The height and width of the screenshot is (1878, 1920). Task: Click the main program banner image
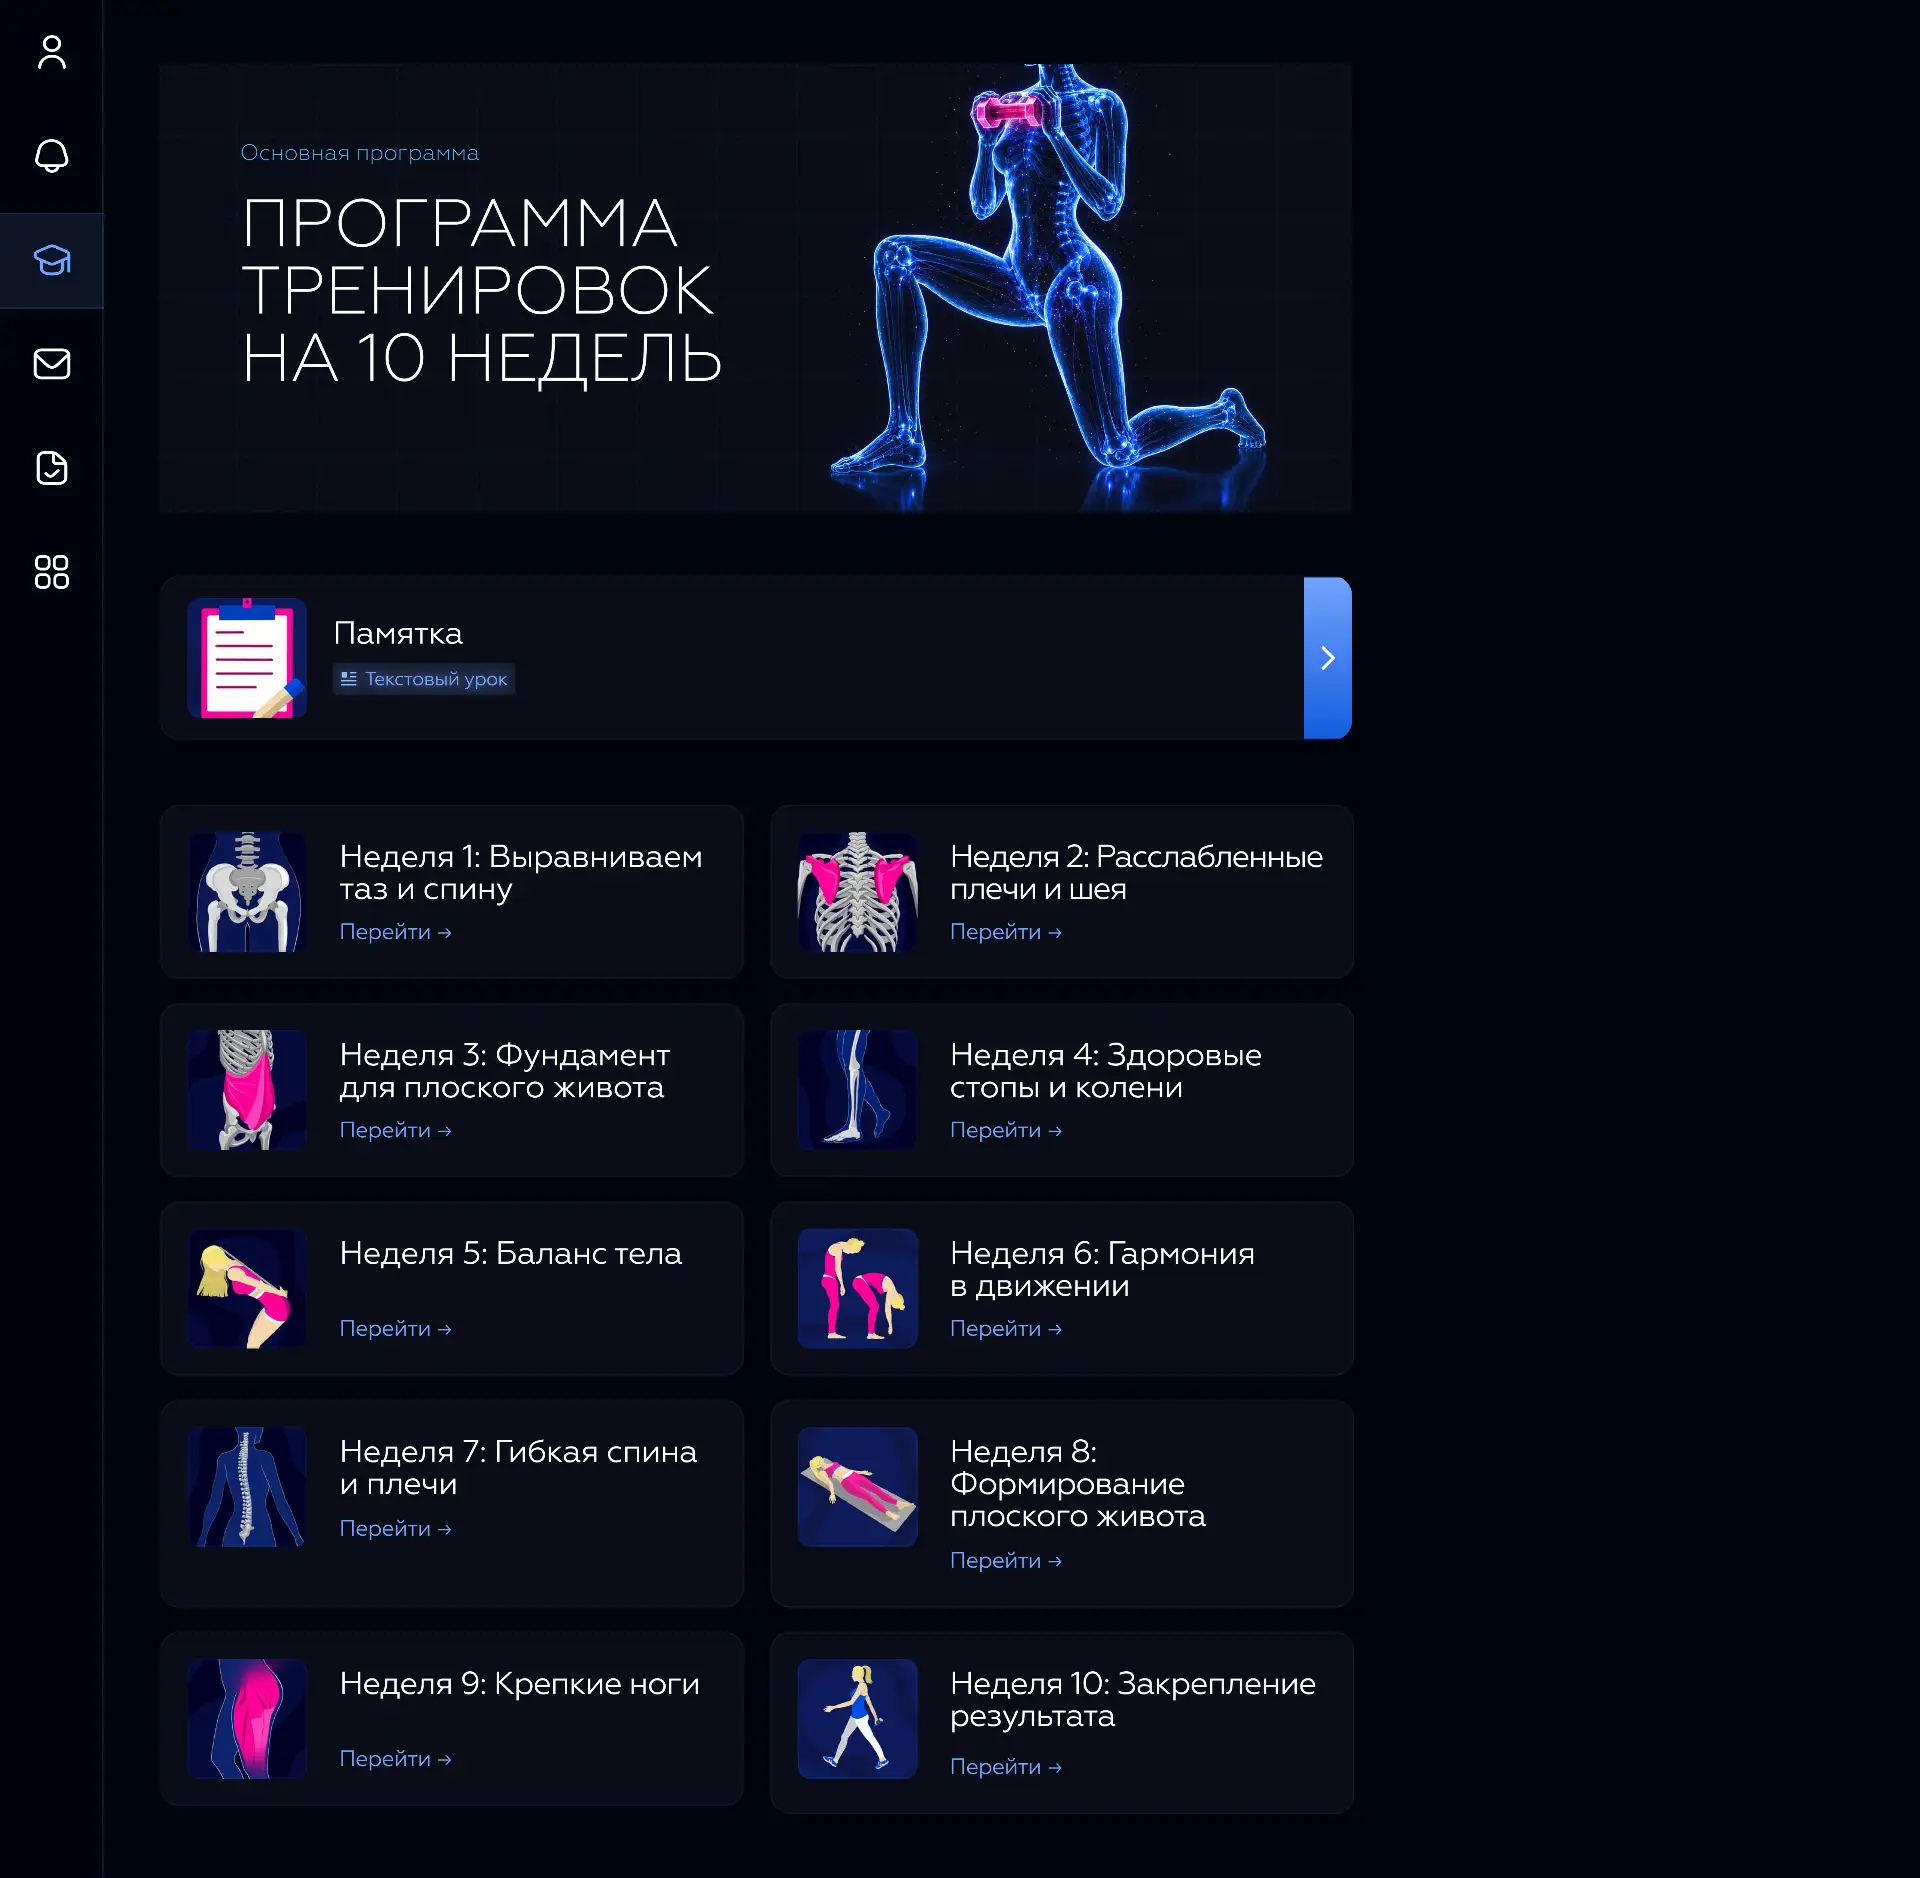pos(756,288)
